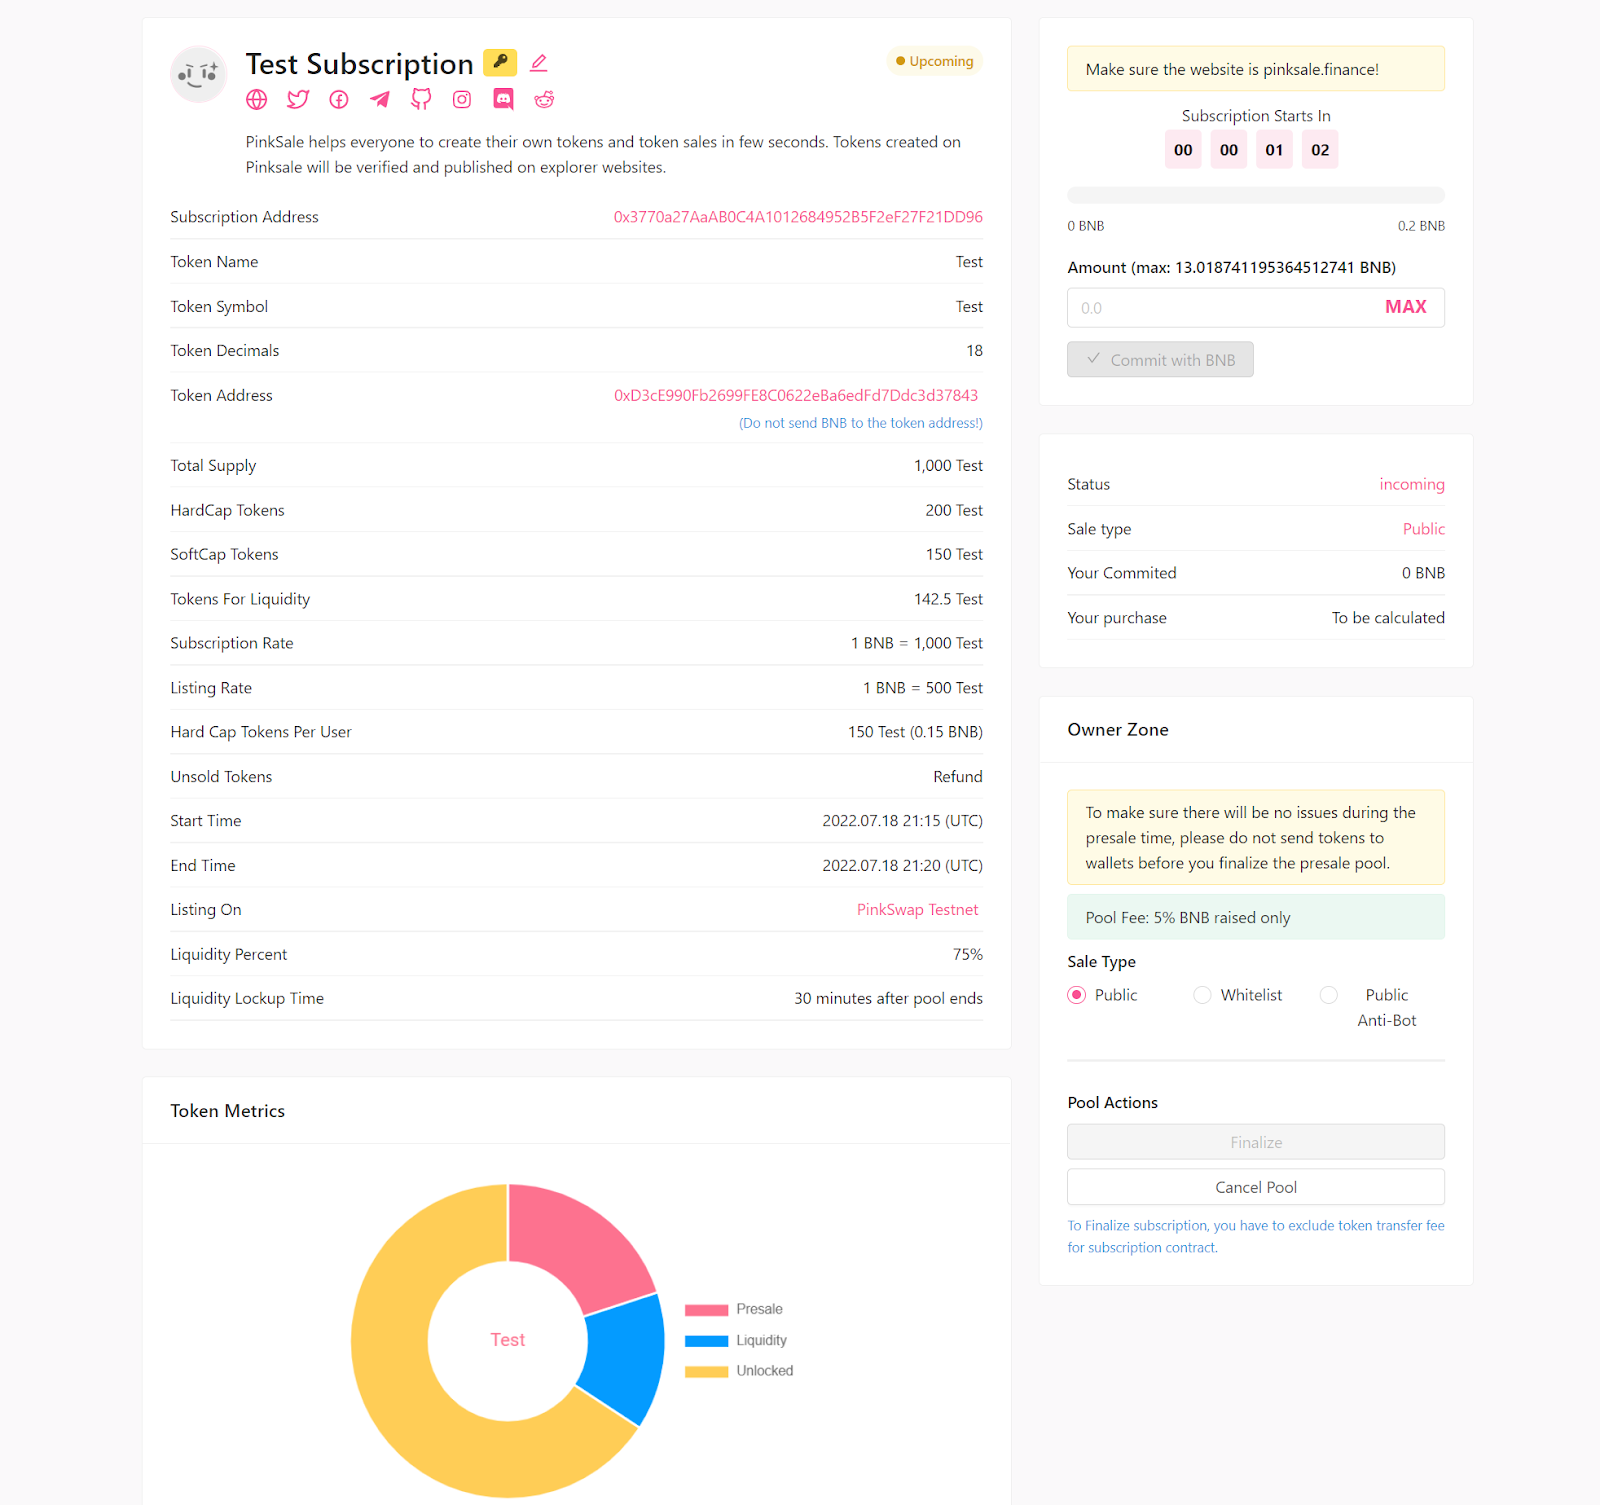Click the Cancel Pool button
The width and height of the screenshot is (1600, 1505).
pos(1256,1187)
